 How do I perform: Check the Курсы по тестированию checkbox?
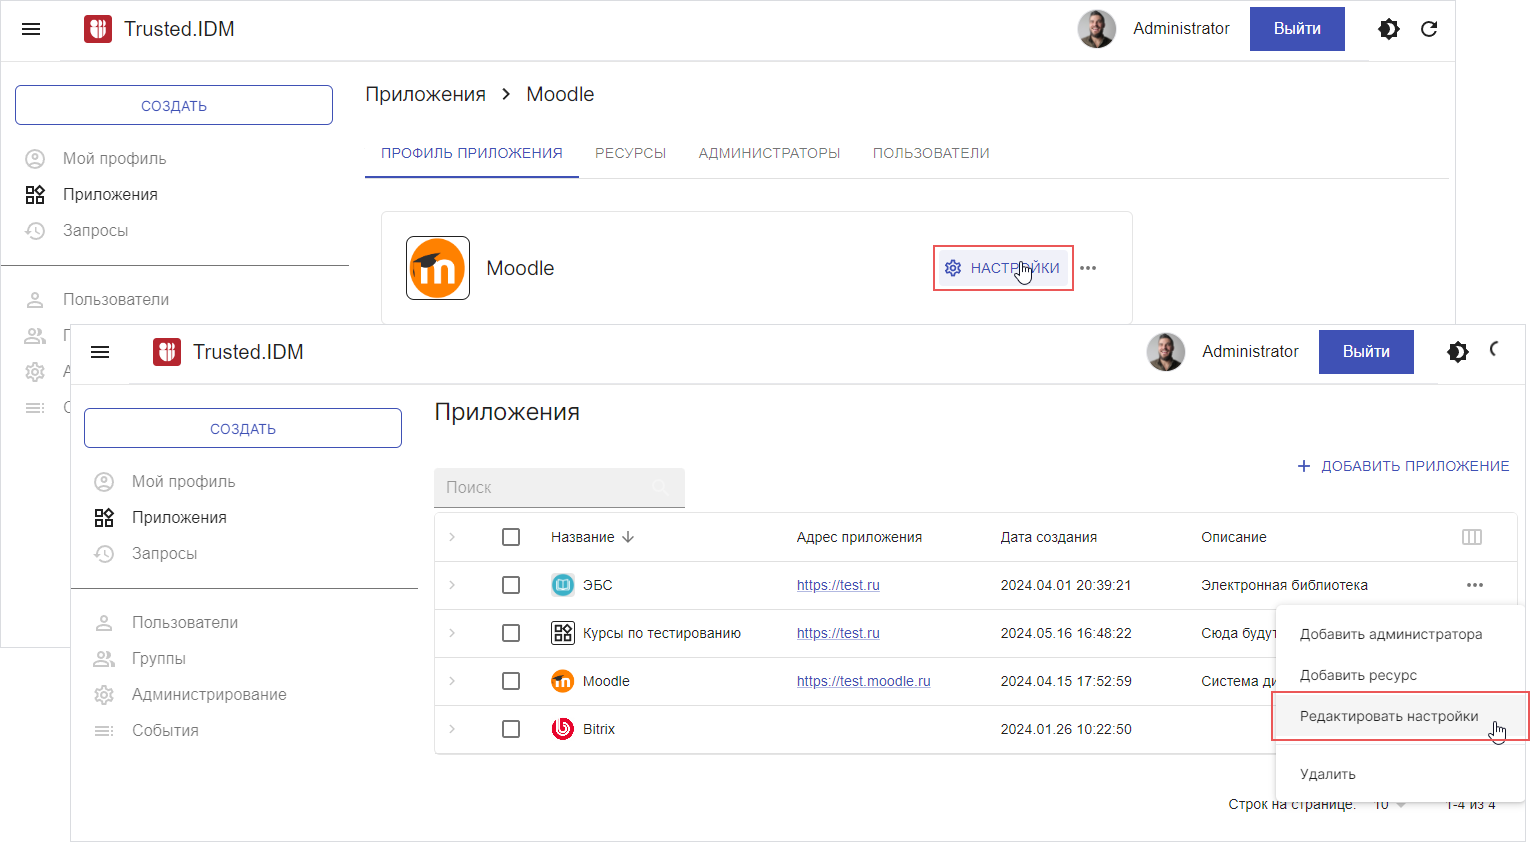pos(511,633)
